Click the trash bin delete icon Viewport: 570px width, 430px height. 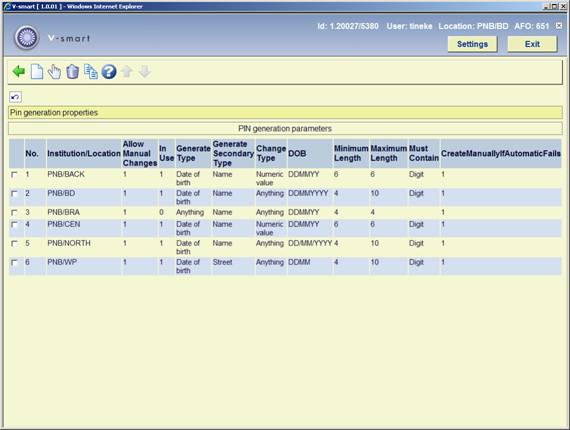pos(72,72)
